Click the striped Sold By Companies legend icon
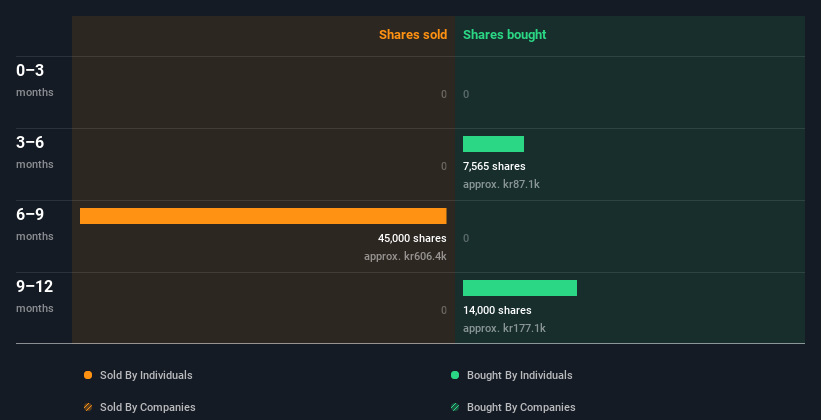The width and height of the screenshot is (821, 420). [x=88, y=407]
